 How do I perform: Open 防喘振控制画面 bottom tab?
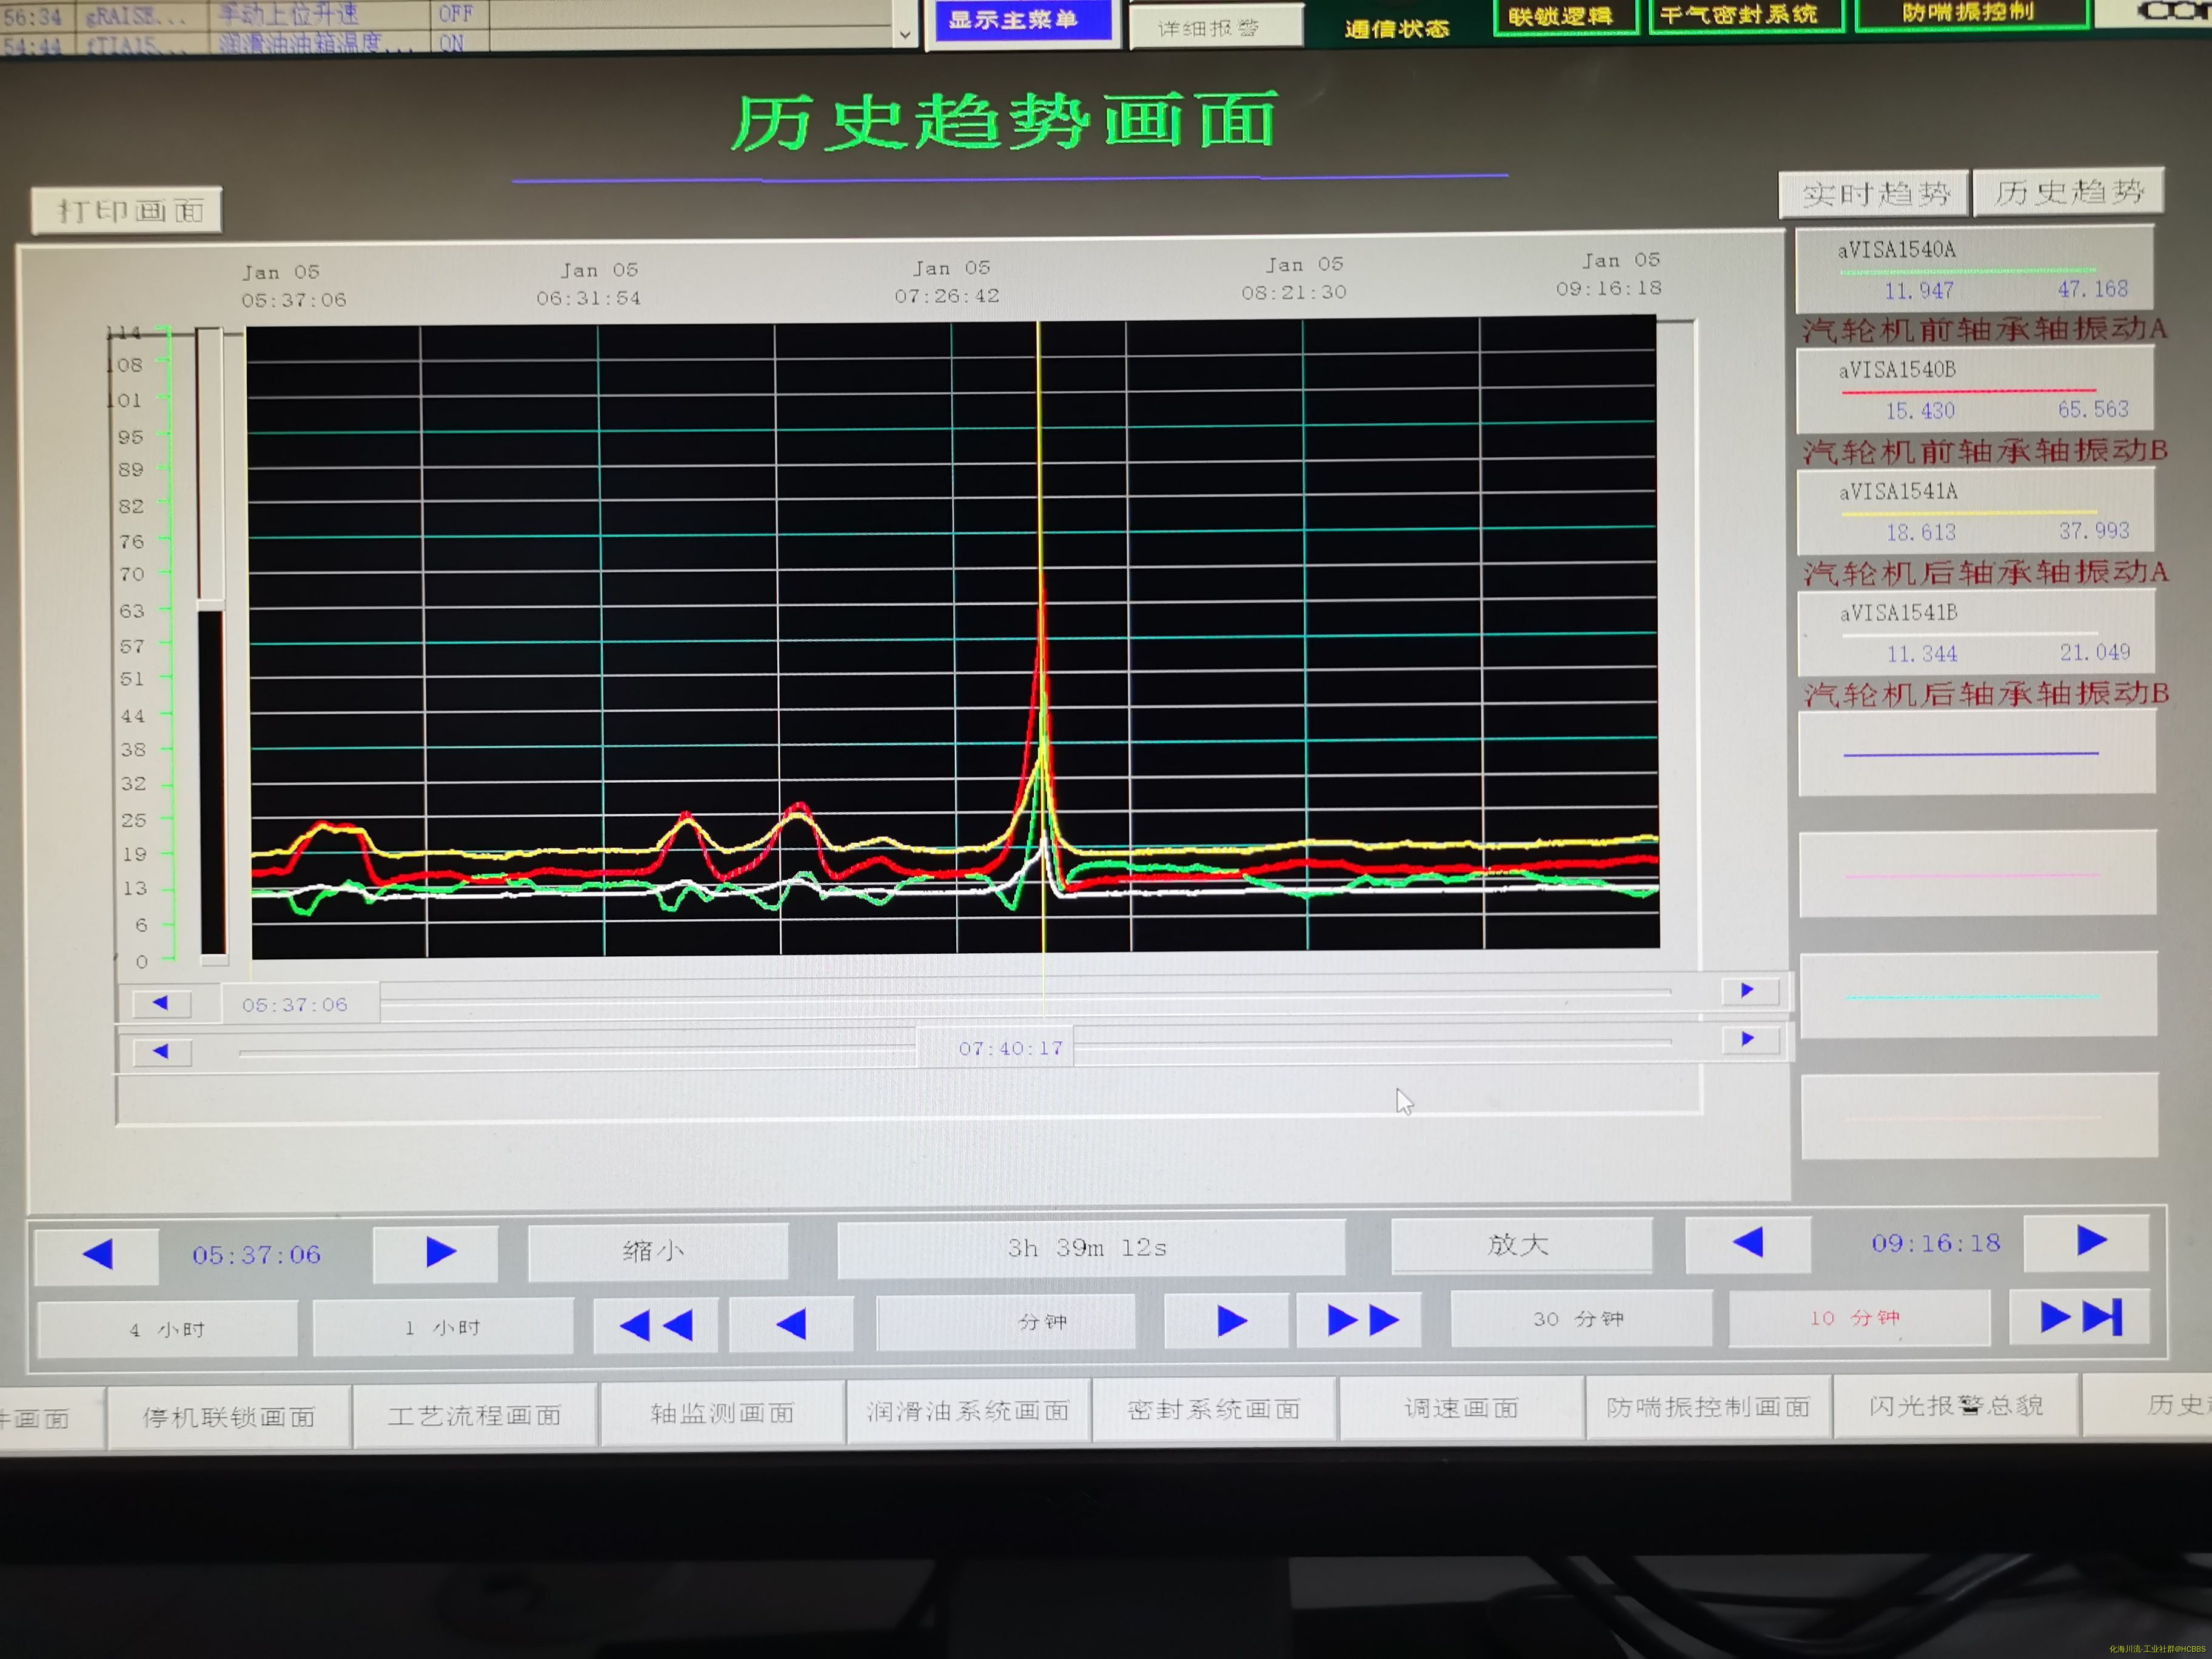tap(1708, 1406)
